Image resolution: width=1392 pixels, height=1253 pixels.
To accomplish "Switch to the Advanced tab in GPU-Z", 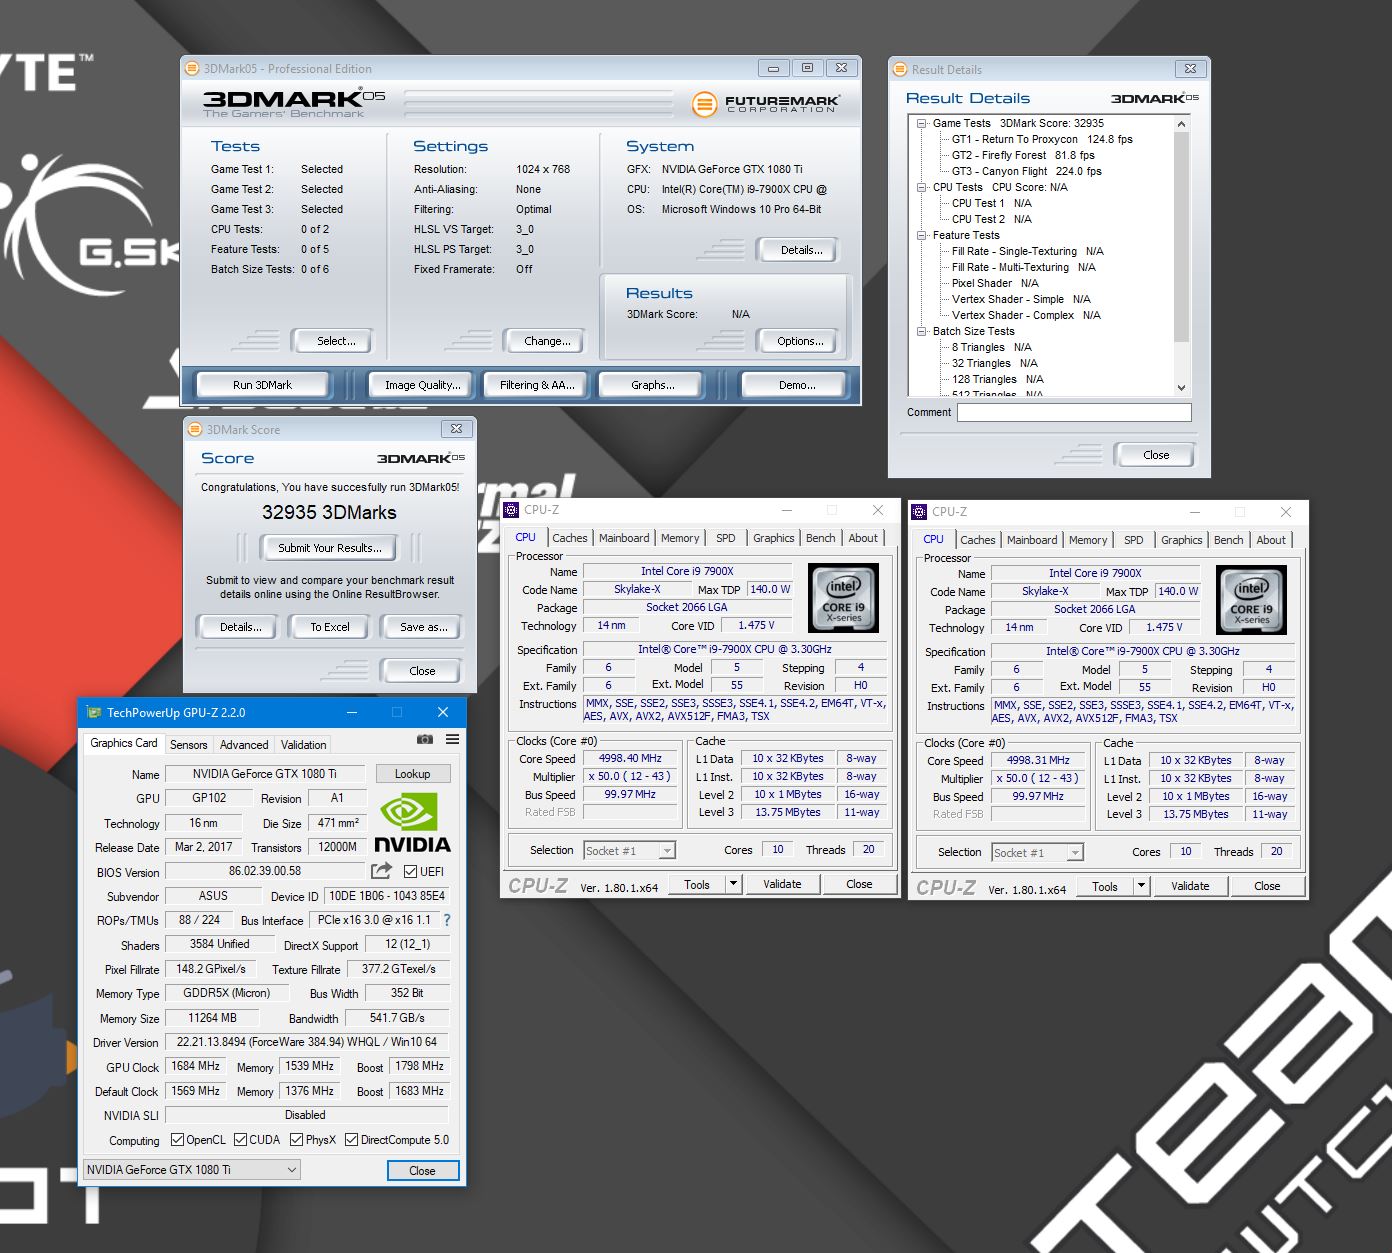I will pos(244,744).
